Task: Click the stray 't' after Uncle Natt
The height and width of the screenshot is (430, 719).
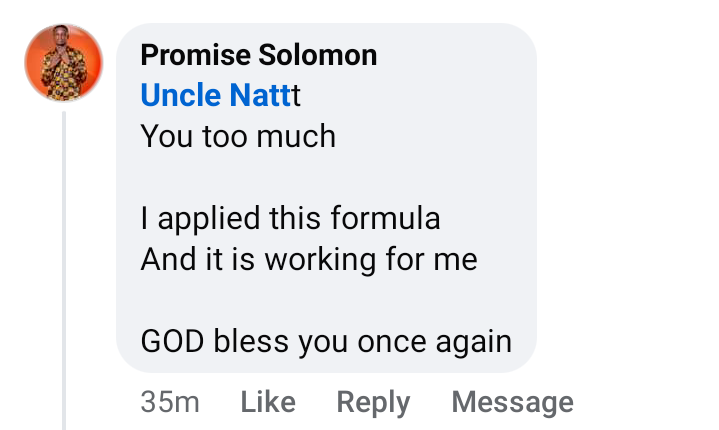Action: click(296, 95)
